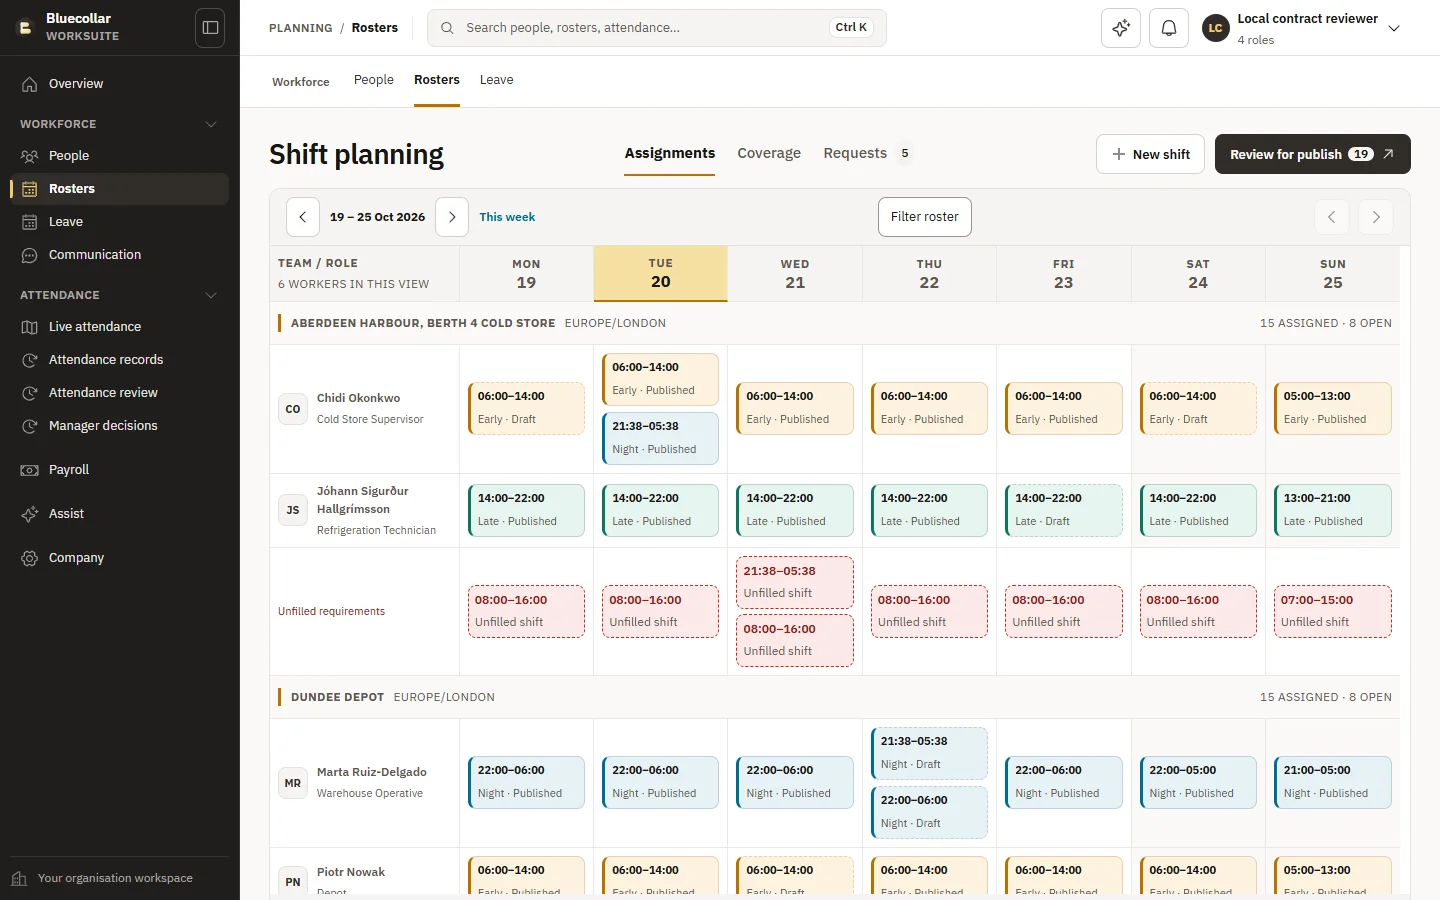Click the MR avatar for Marta Ruiz-Delgado
This screenshot has height=900, width=1440.
pos(293,783)
